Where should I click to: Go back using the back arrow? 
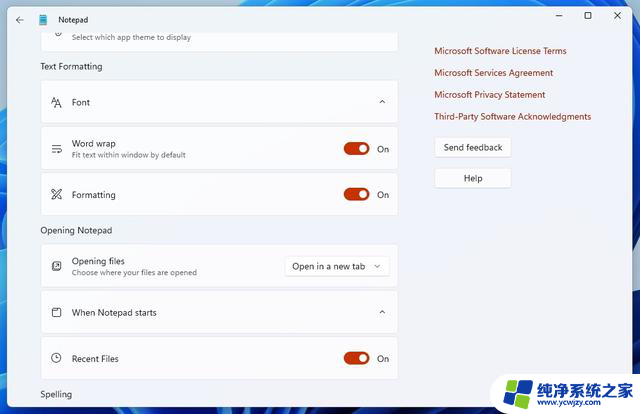(20, 20)
